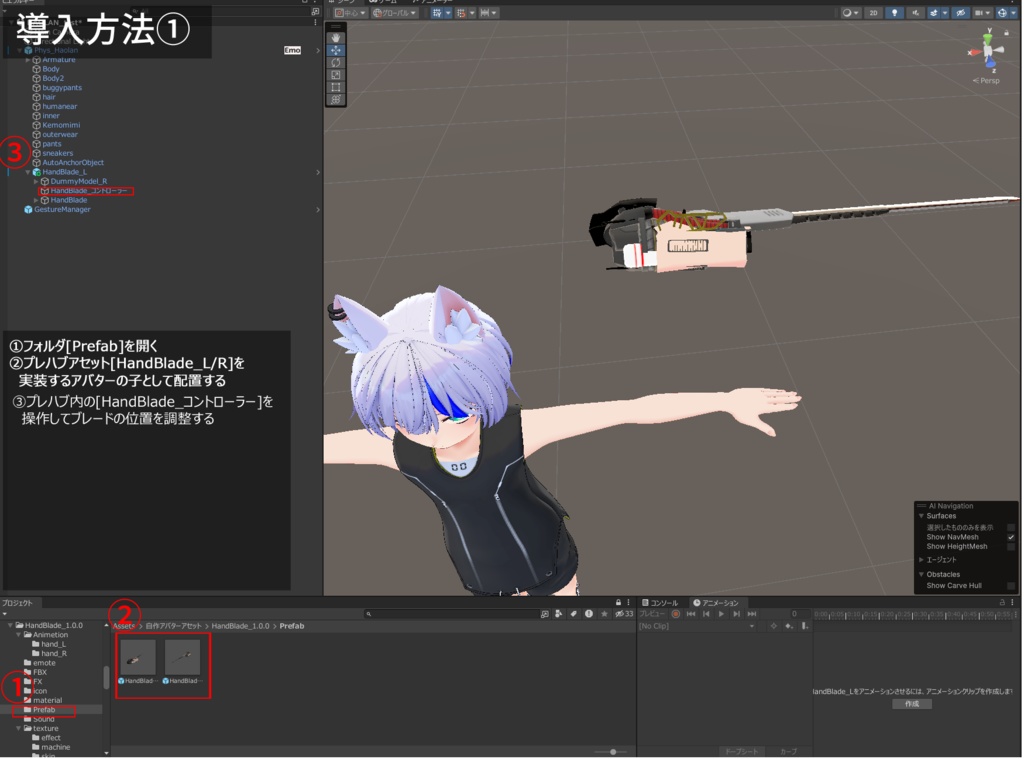The width and height of the screenshot is (1024, 759).
Task: Select the プロジェクト (Project) tab
Action: [x=20, y=603]
